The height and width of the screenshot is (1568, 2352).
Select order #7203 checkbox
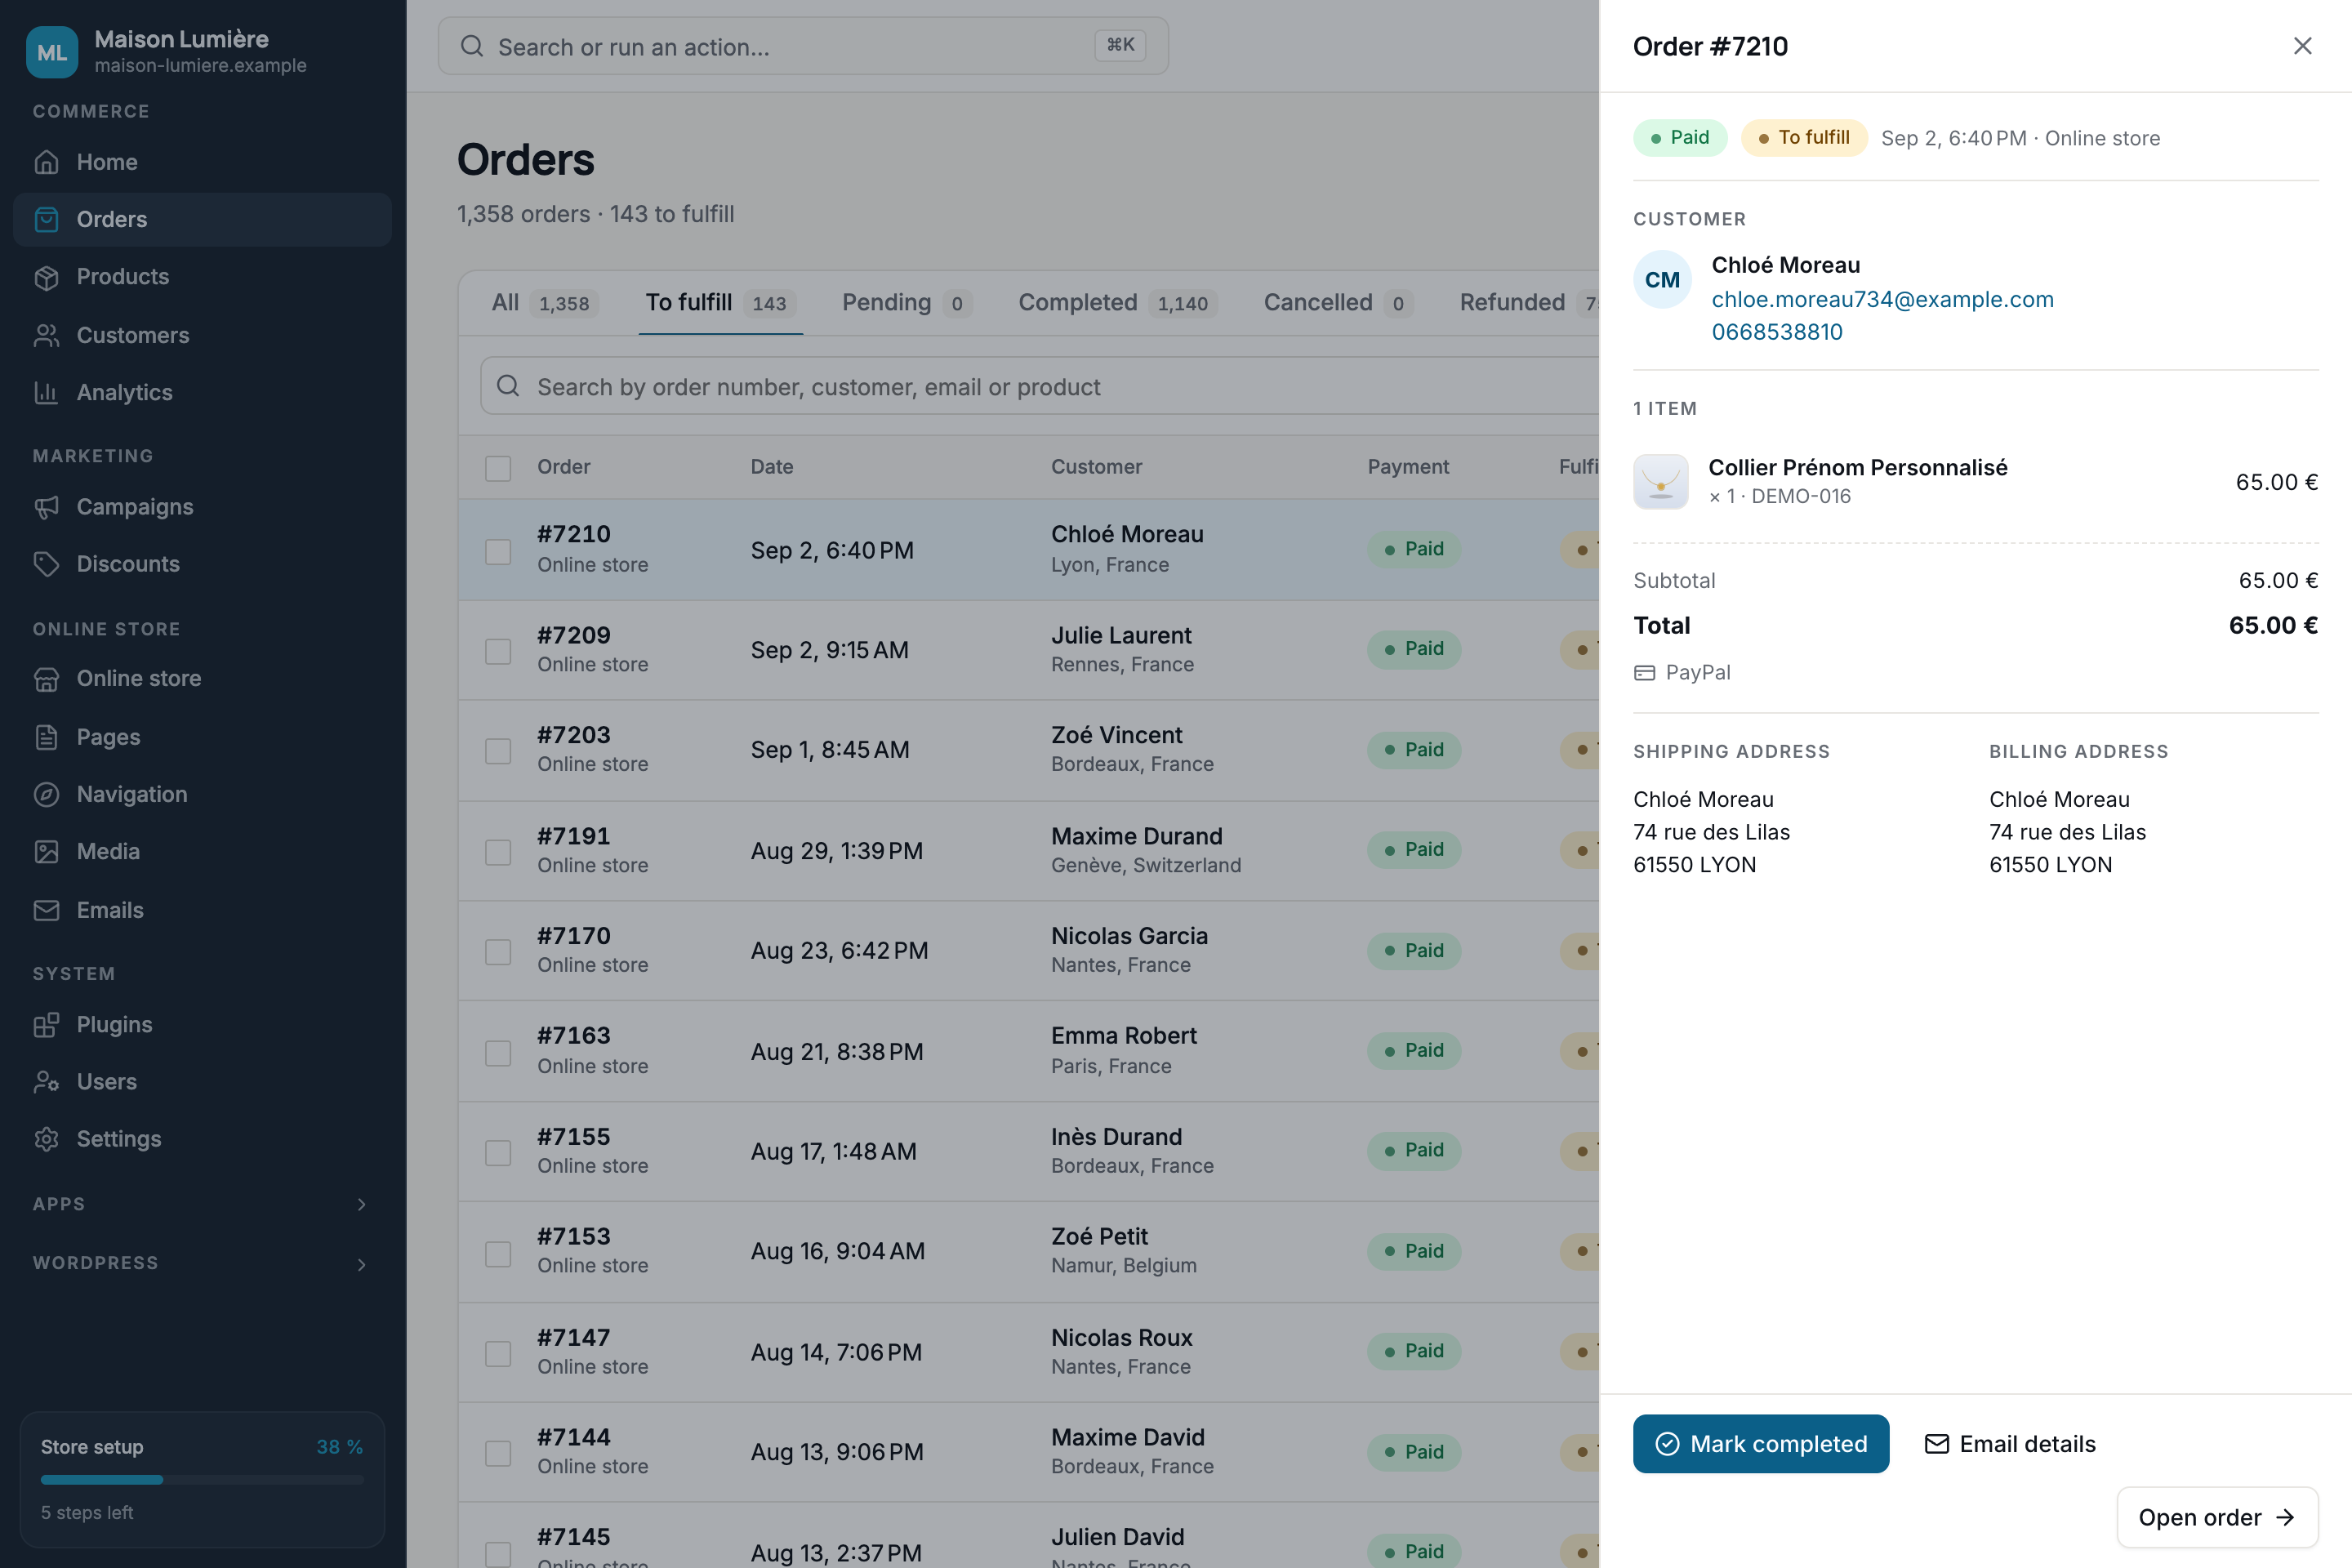[498, 750]
